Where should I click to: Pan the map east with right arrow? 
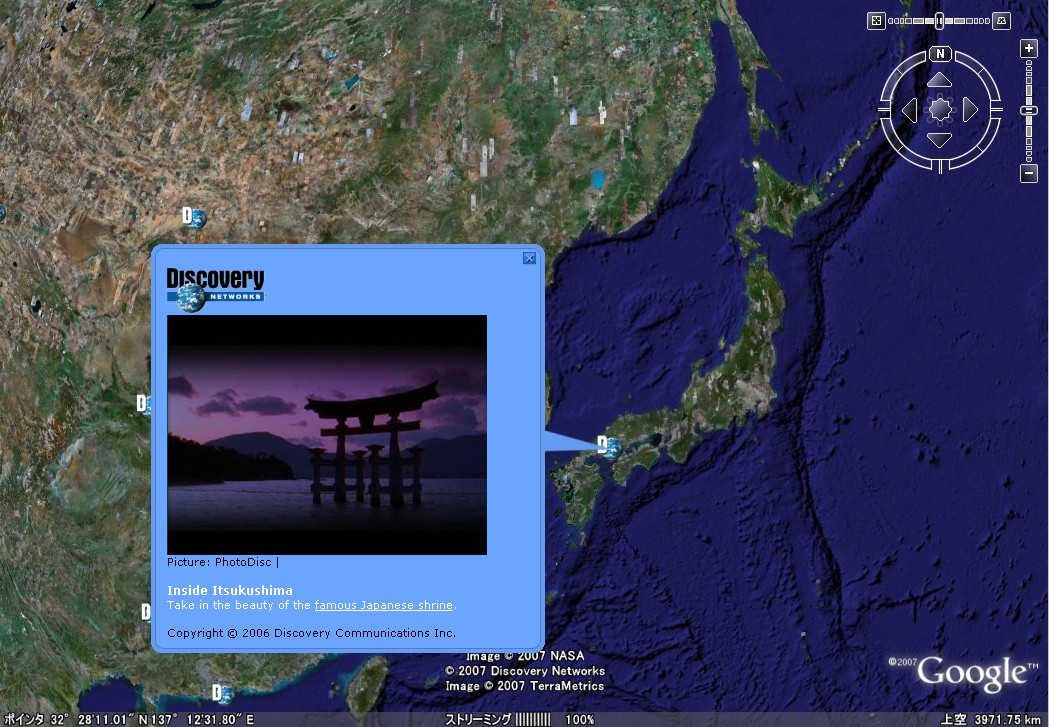click(970, 110)
